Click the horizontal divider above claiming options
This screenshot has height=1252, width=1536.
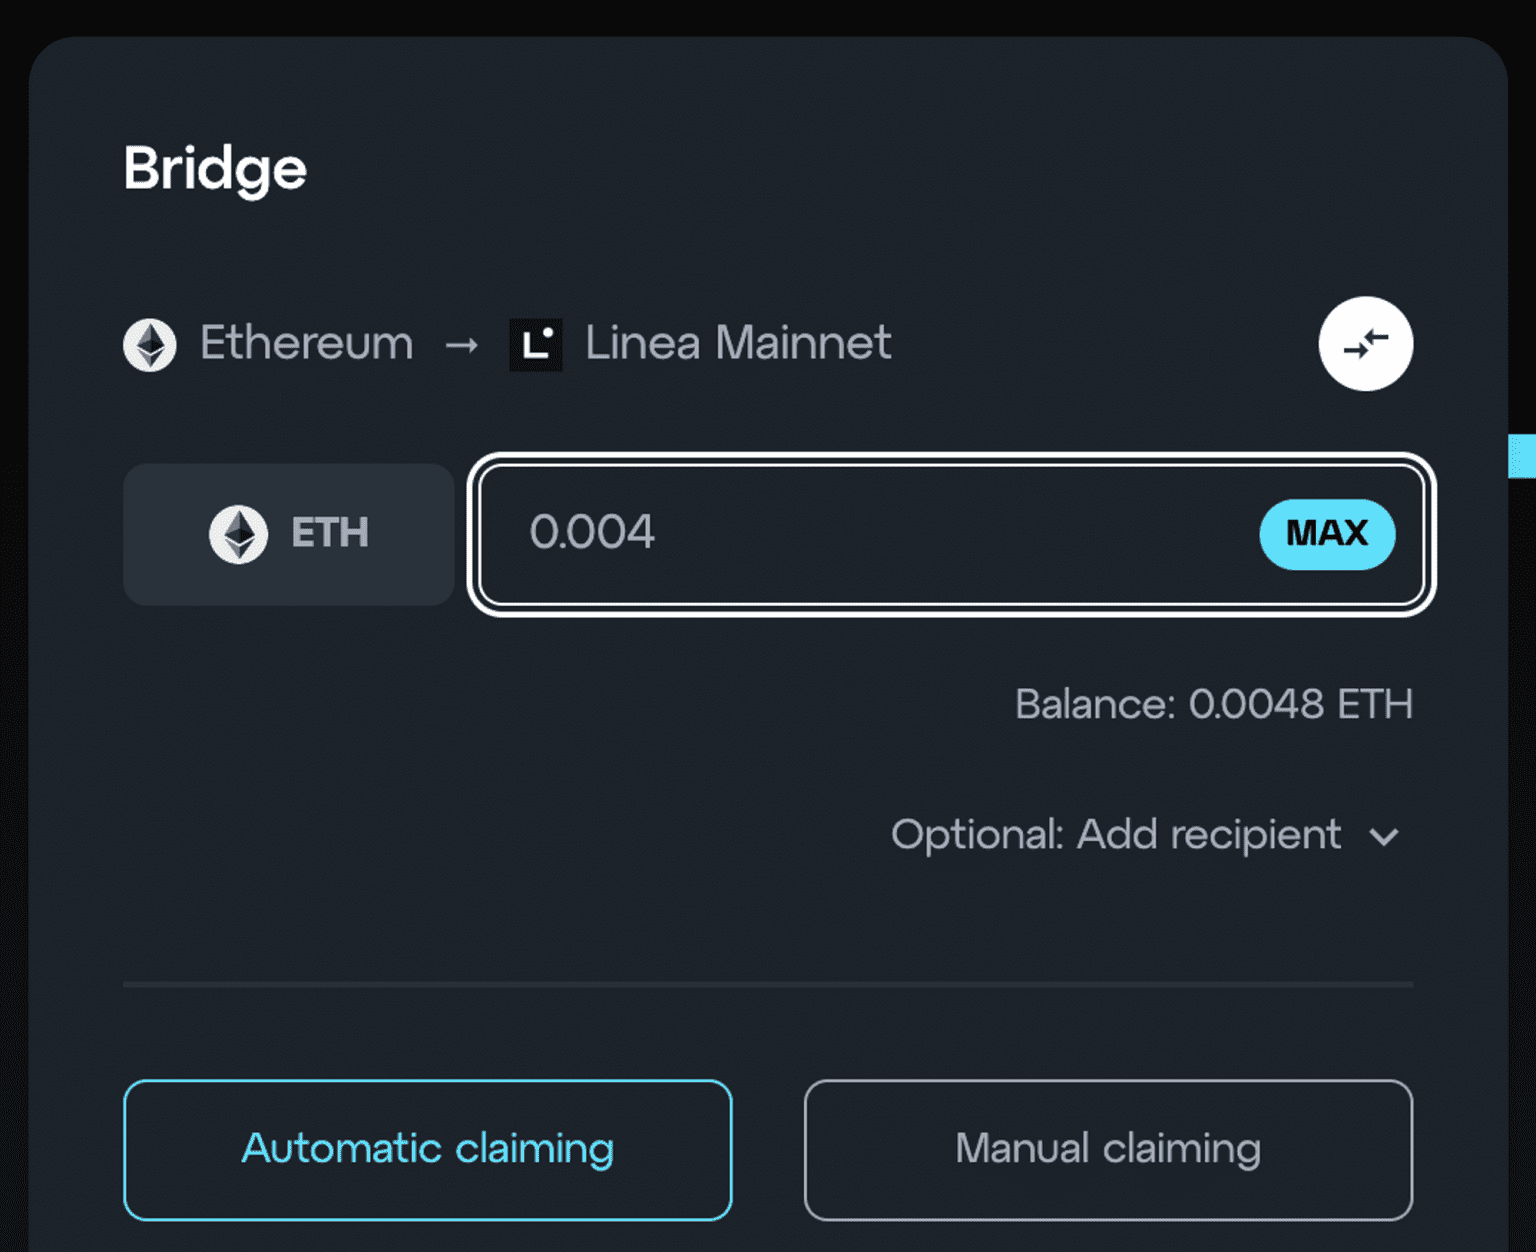(x=768, y=985)
